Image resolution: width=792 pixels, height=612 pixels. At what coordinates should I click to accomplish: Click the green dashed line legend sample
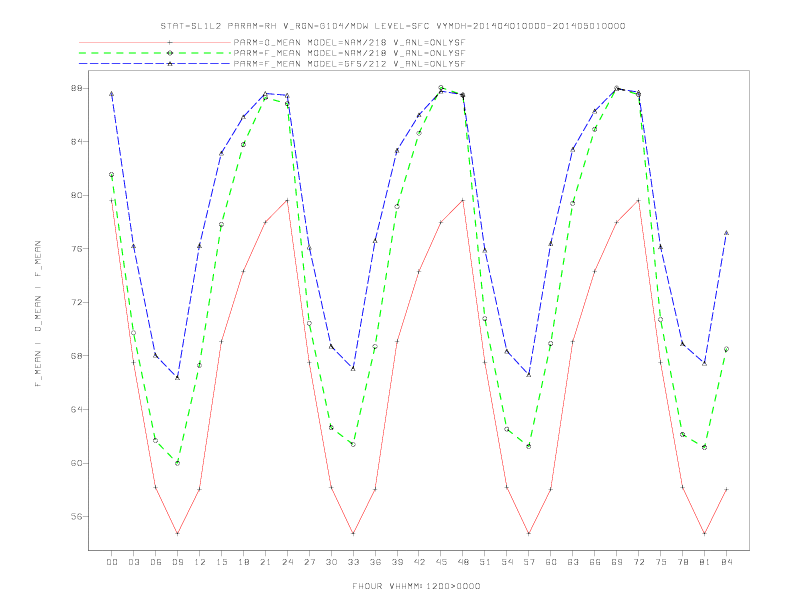[155, 53]
